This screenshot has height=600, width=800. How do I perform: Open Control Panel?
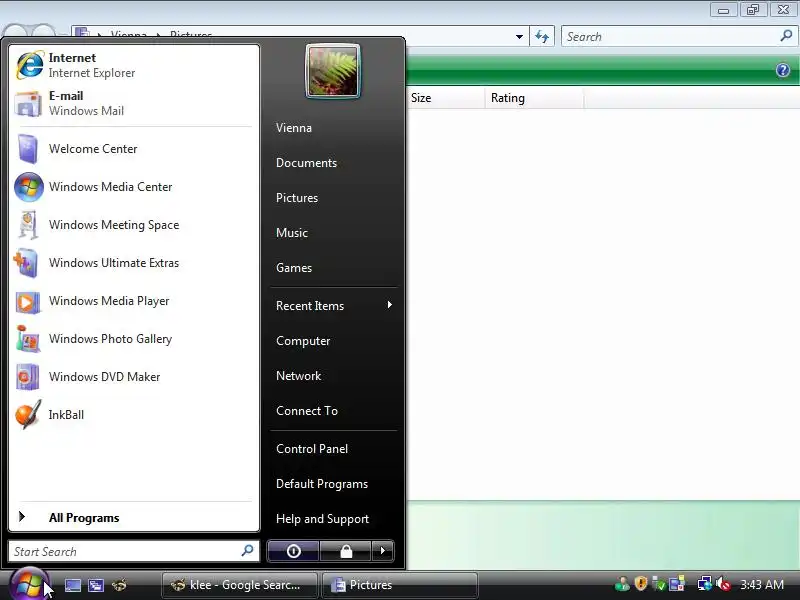pos(312,449)
